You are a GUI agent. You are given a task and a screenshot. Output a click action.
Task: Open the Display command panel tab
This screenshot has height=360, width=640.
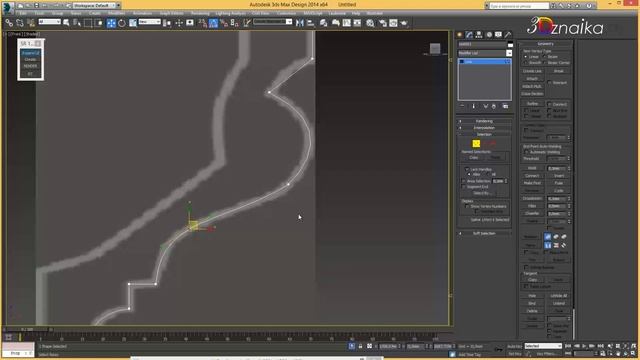(498, 35)
